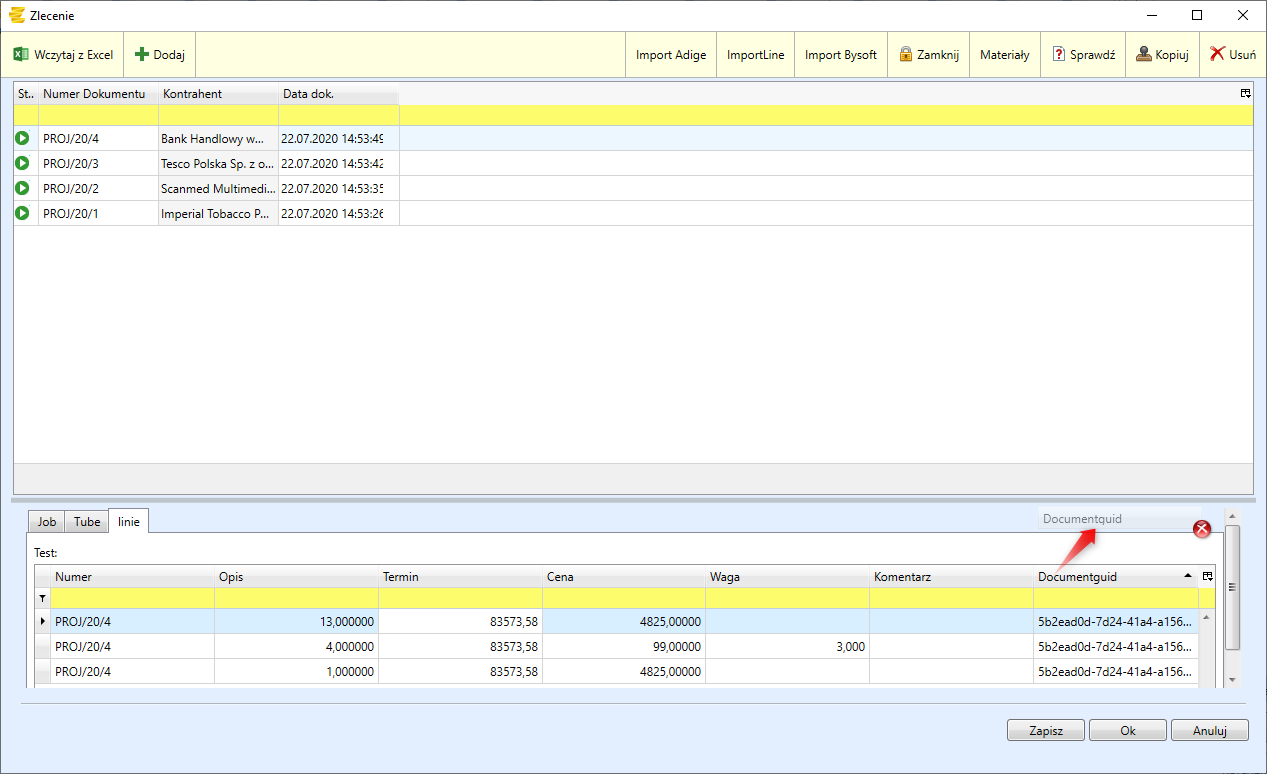Click the Excel icon for Wczytaj z Excel

pos(21,54)
